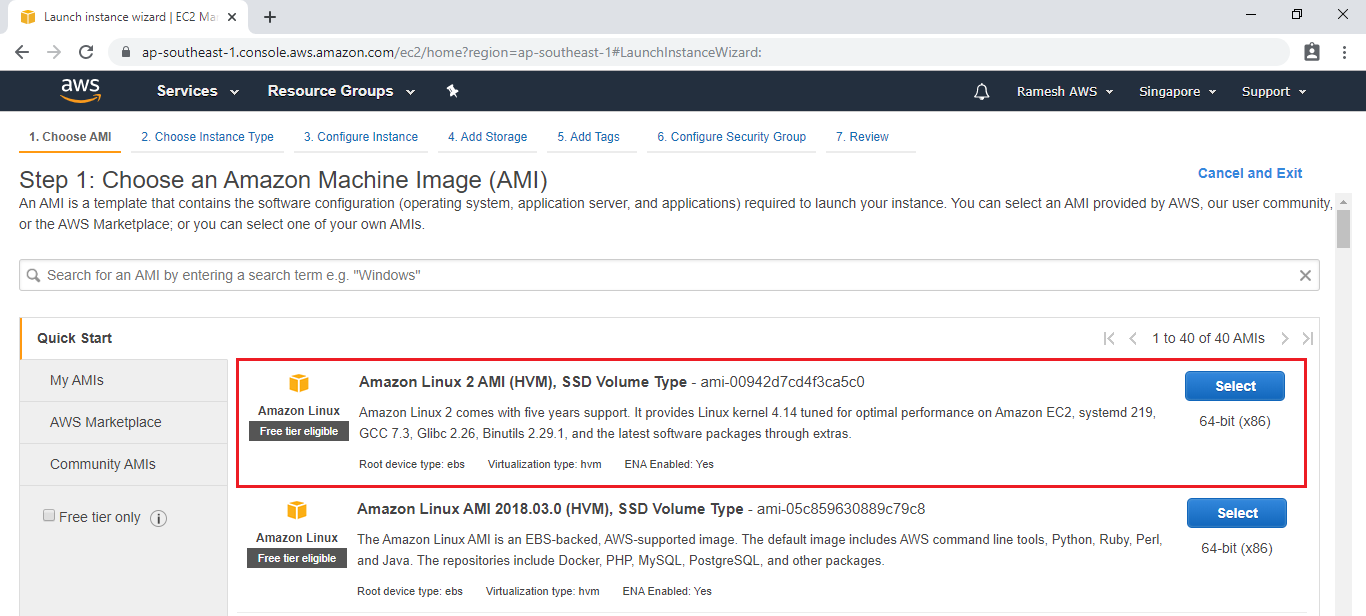Click the Amazon Linux 2 AMI title text
The image size is (1366, 616).
coord(522,382)
